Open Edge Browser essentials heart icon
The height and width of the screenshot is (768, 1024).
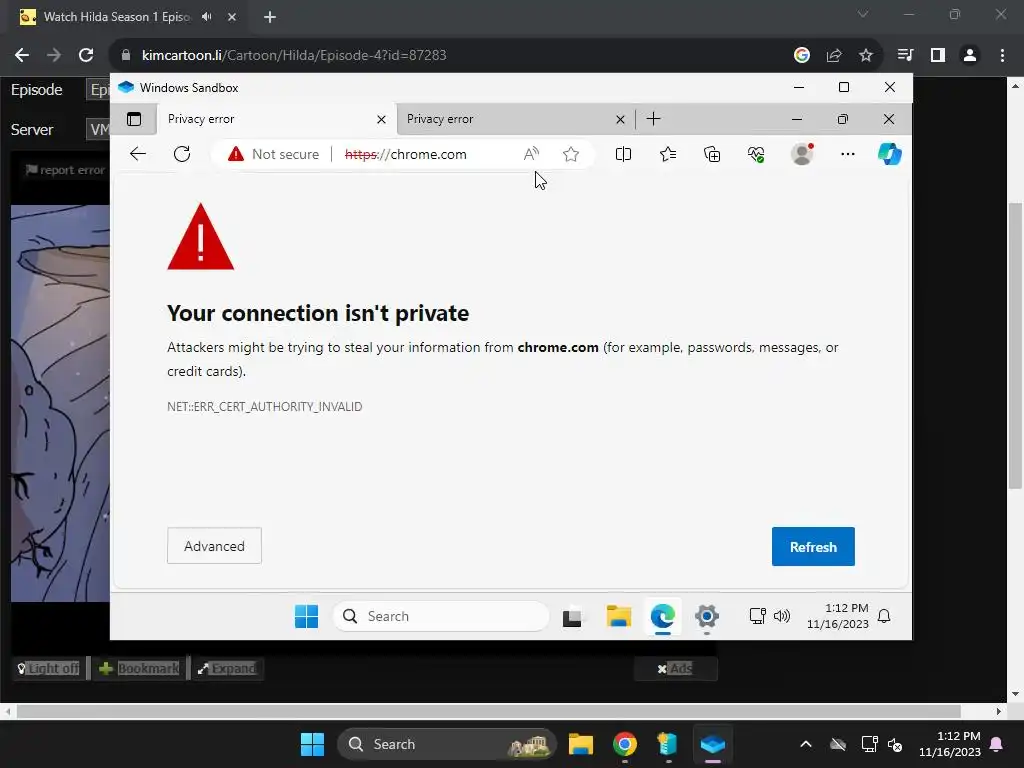(x=756, y=154)
